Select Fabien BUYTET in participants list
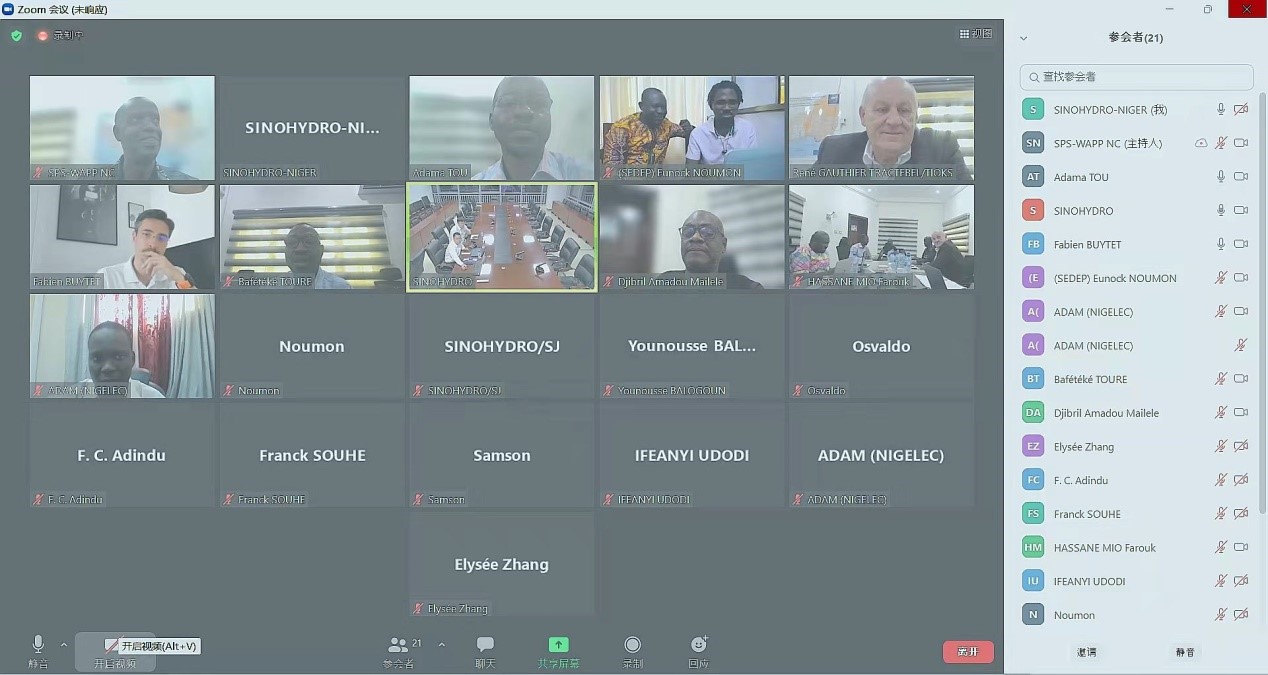 point(1136,244)
